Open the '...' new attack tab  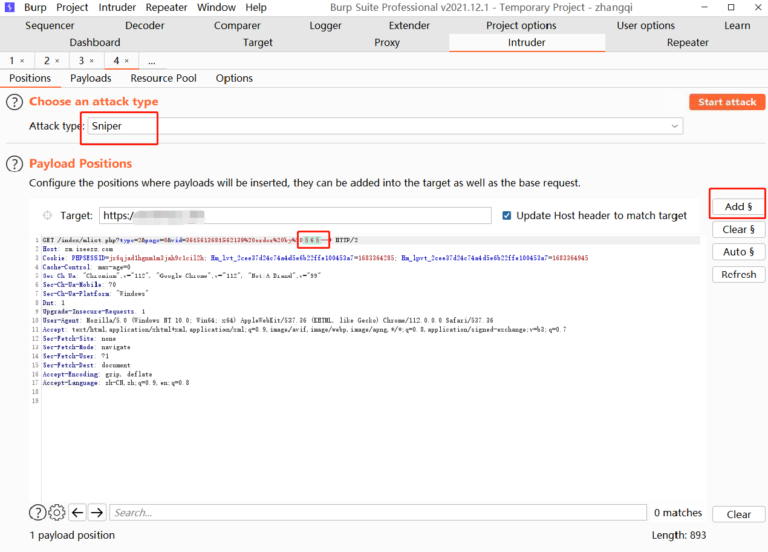151,61
